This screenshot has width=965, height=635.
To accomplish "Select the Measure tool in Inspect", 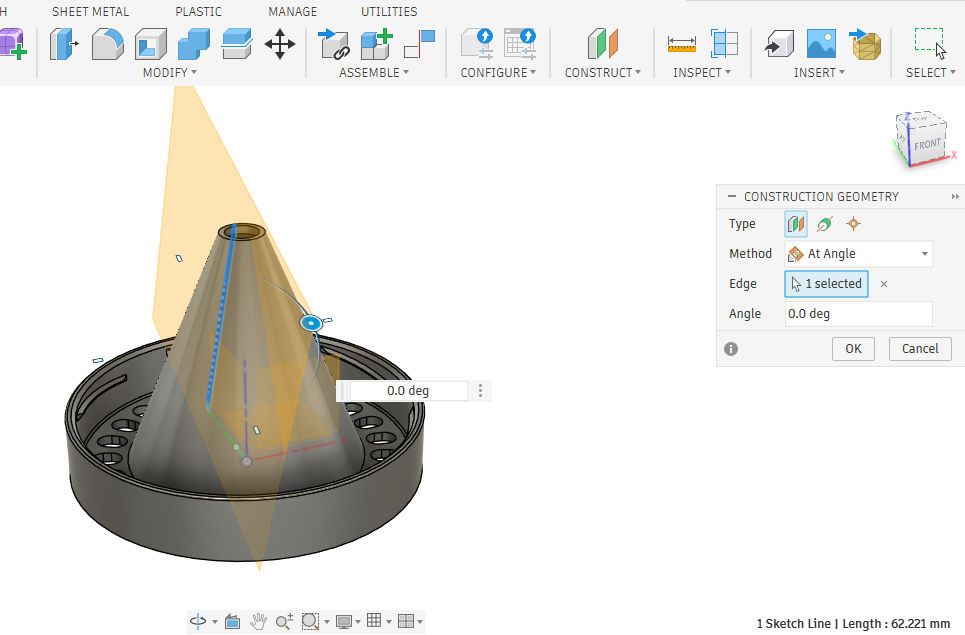I will pos(682,44).
